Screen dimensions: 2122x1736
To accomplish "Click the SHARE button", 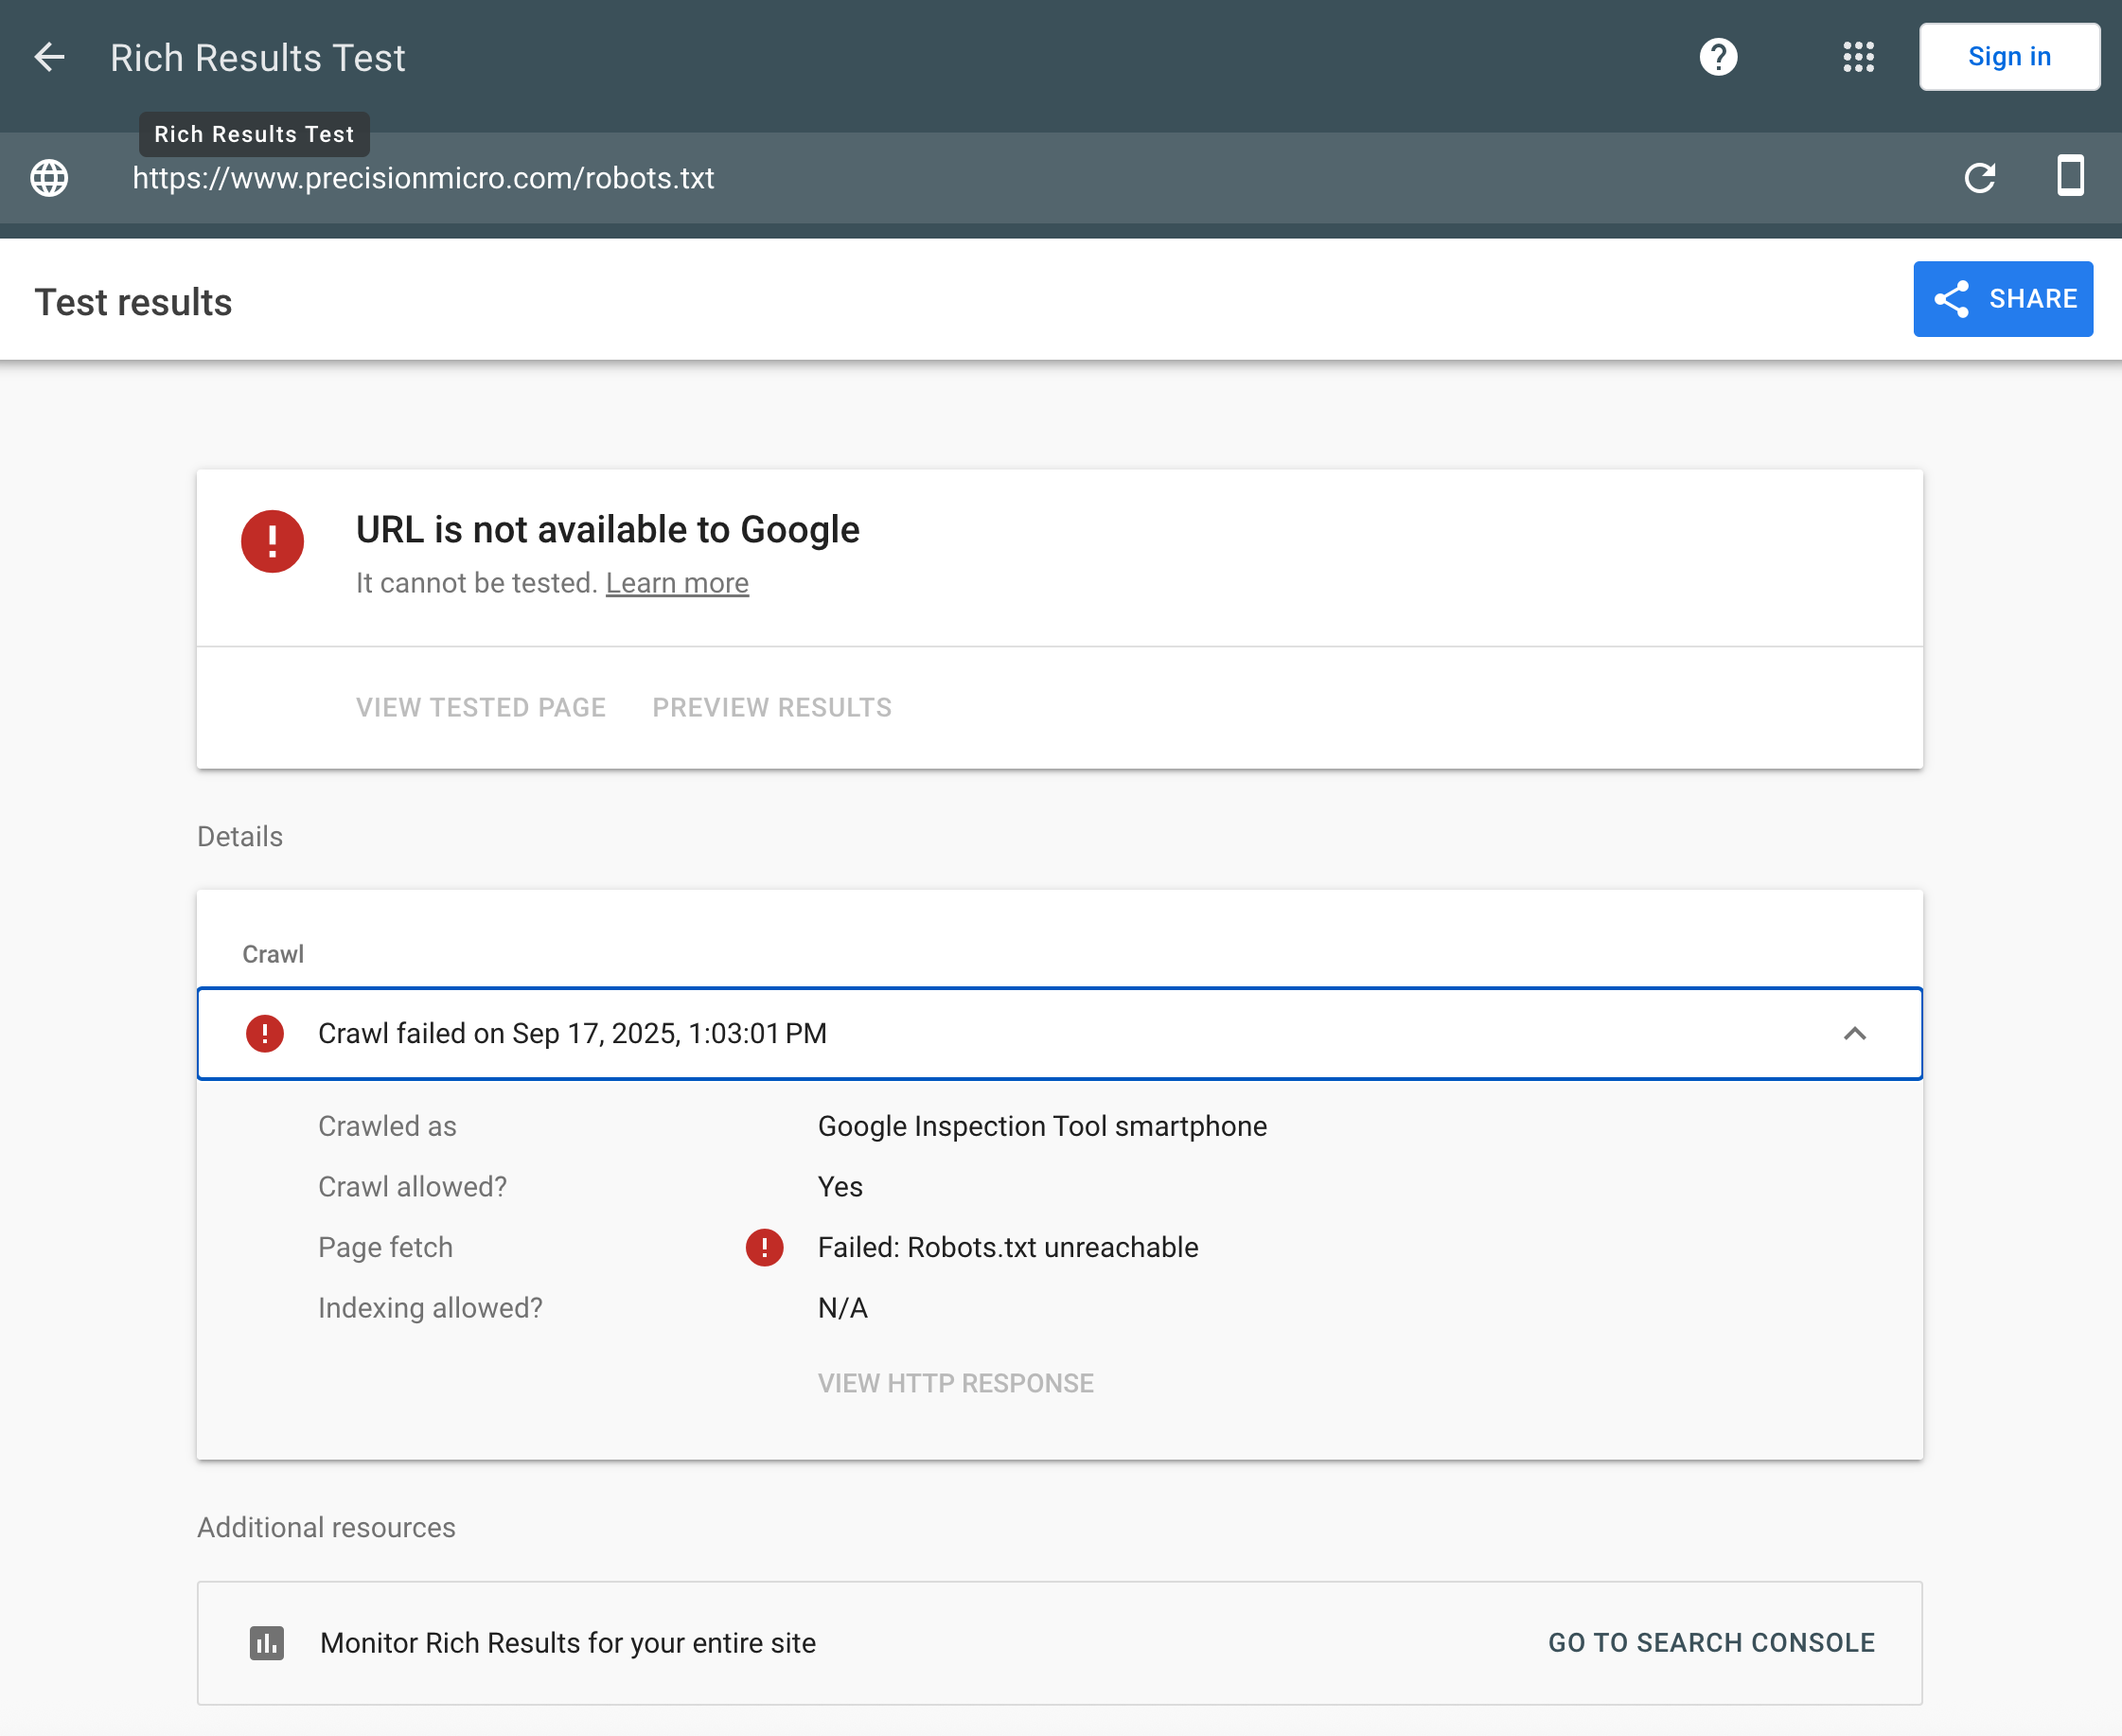I will [2003, 299].
